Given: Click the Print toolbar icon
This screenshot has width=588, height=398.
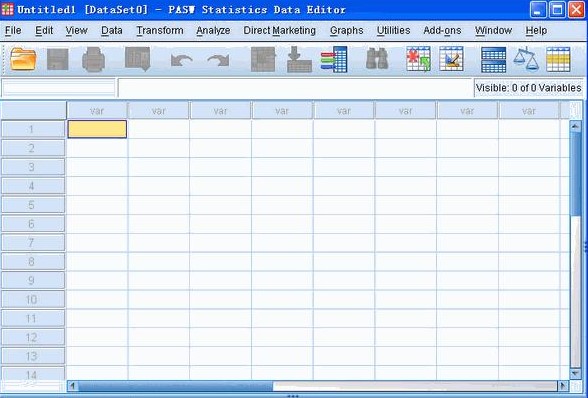Looking at the screenshot, I should 93,59.
